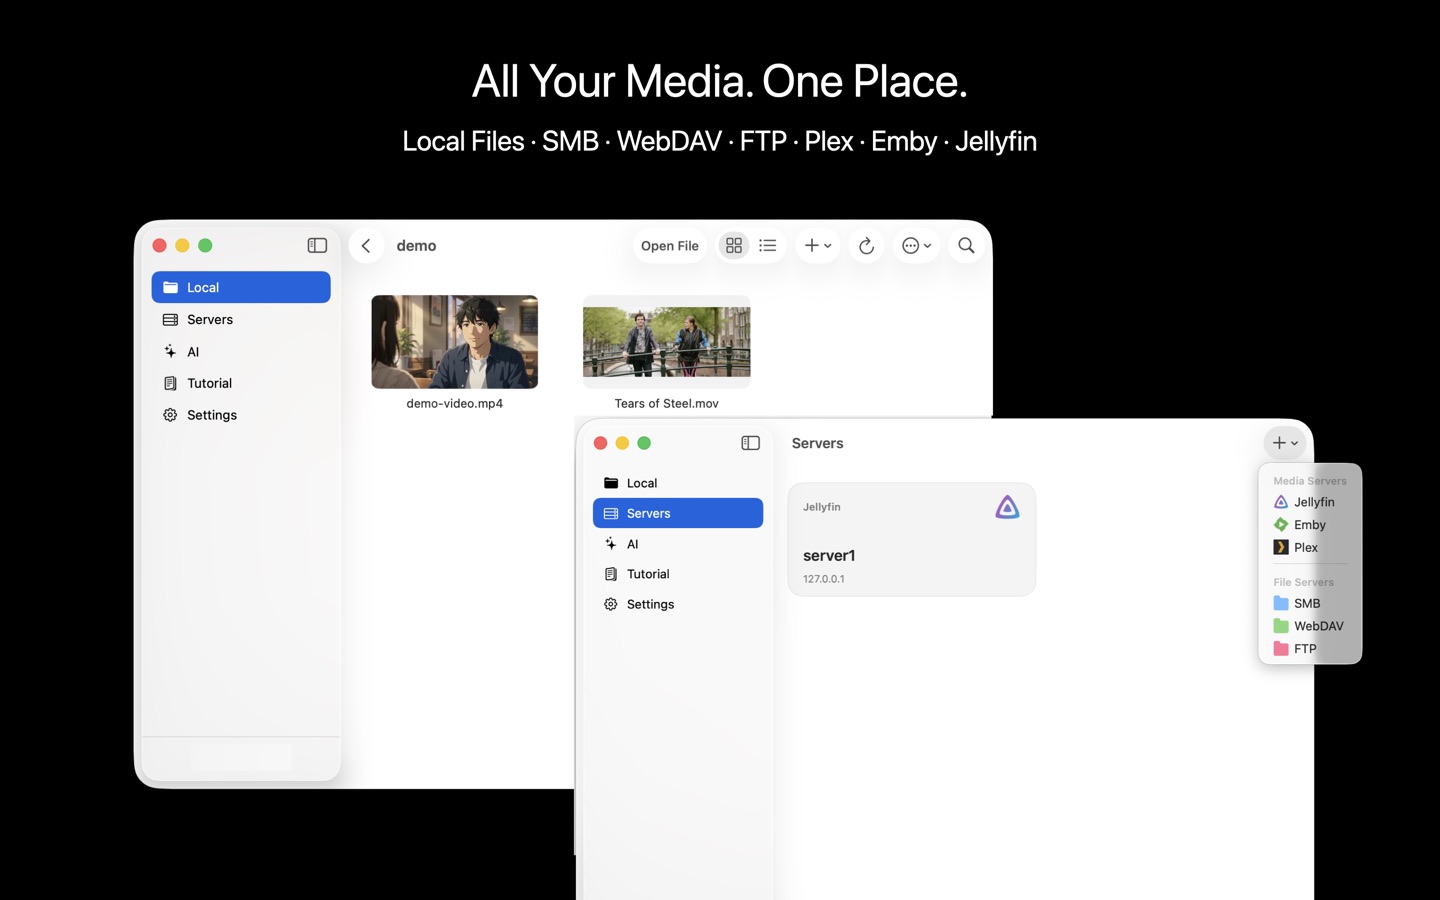Open AI in the Servers window sidebar
The height and width of the screenshot is (900, 1440).
pos(678,544)
